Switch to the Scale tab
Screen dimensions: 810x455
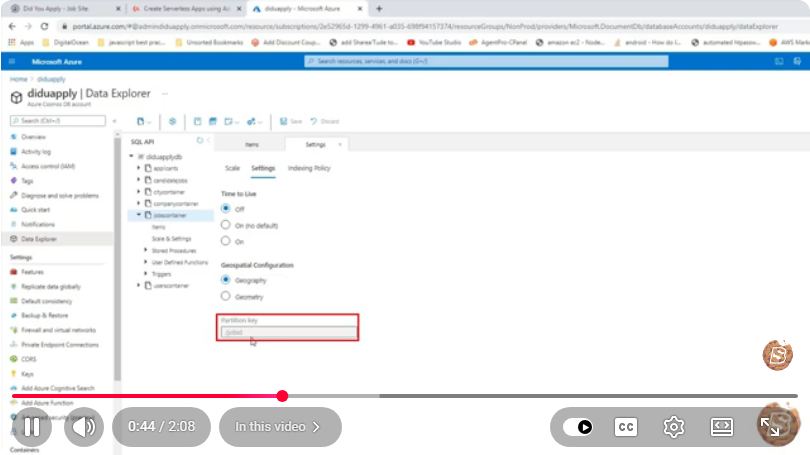point(232,168)
